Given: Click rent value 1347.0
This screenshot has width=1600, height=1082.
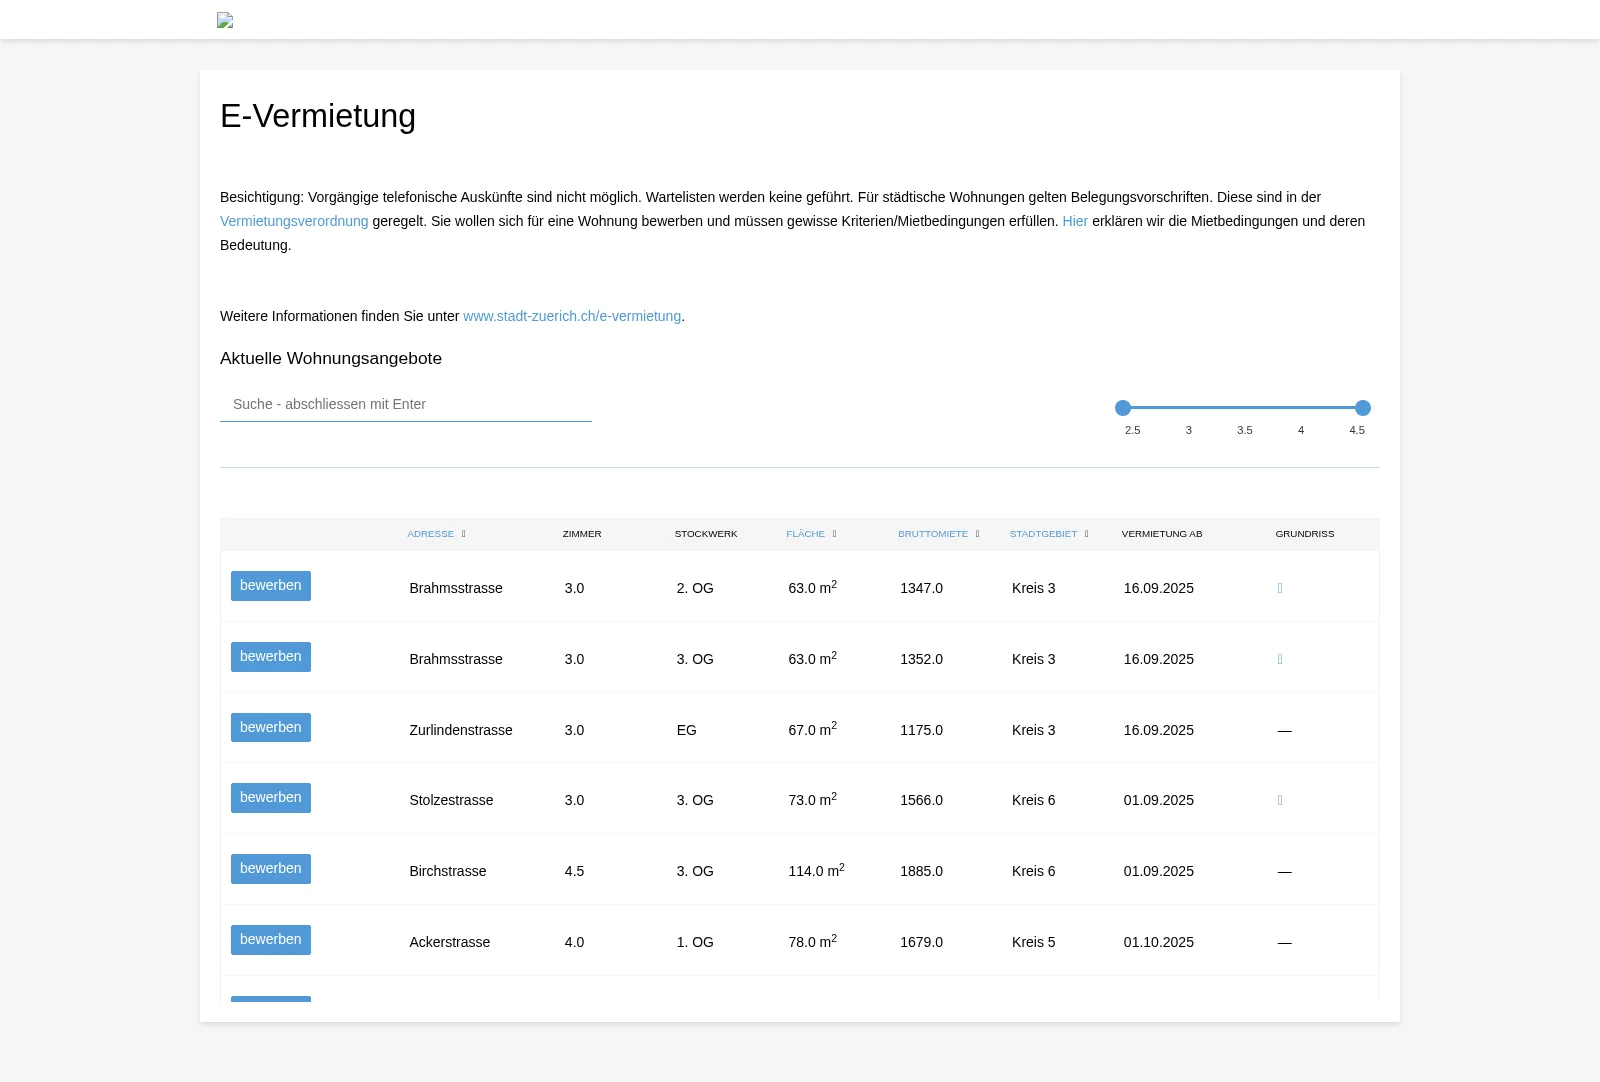Looking at the screenshot, I should click(921, 588).
